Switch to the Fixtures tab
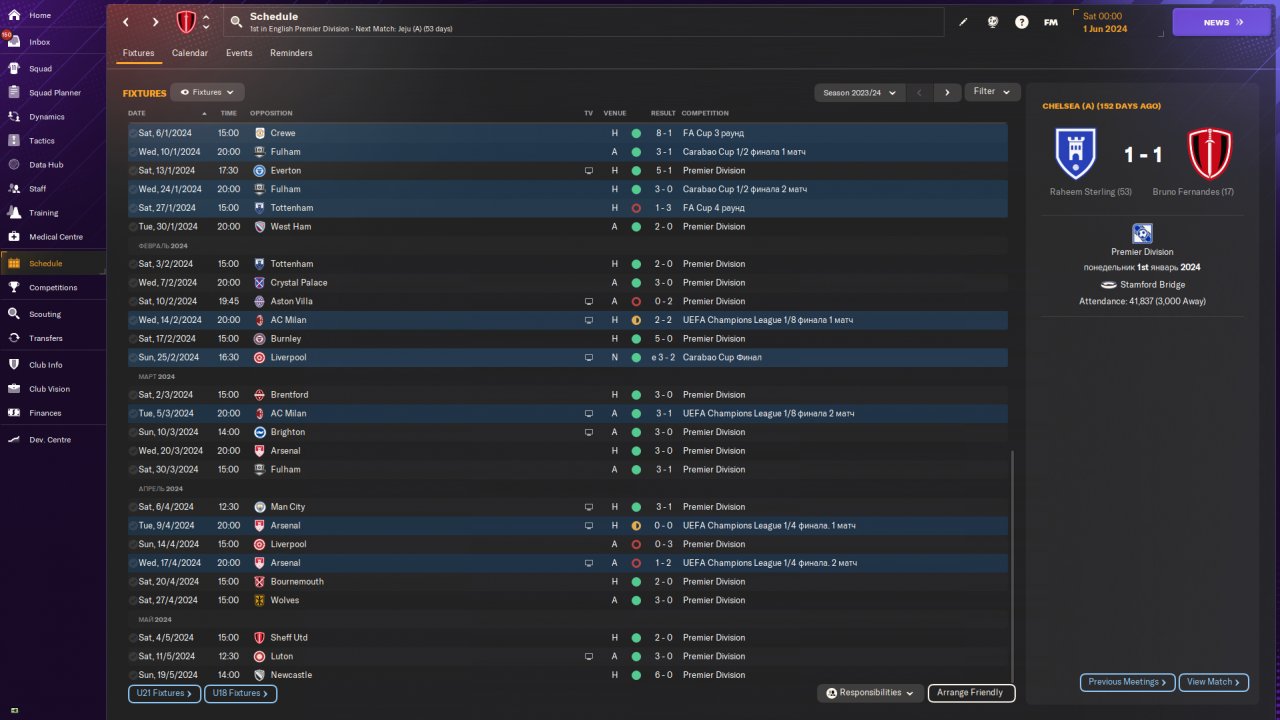 click(x=139, y=53)
